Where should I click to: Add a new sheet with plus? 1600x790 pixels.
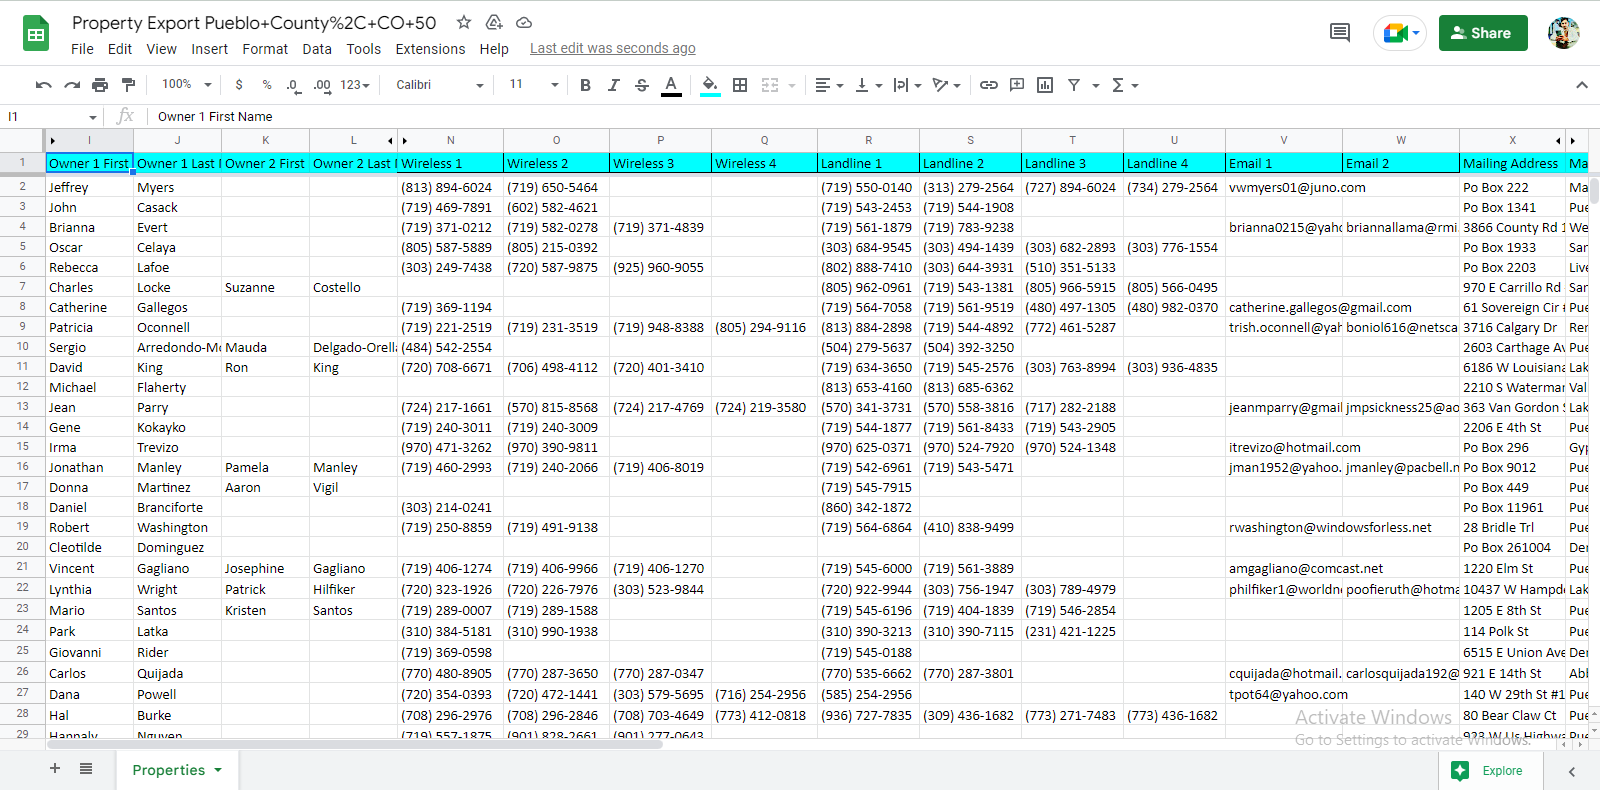[x=55, y=769]
